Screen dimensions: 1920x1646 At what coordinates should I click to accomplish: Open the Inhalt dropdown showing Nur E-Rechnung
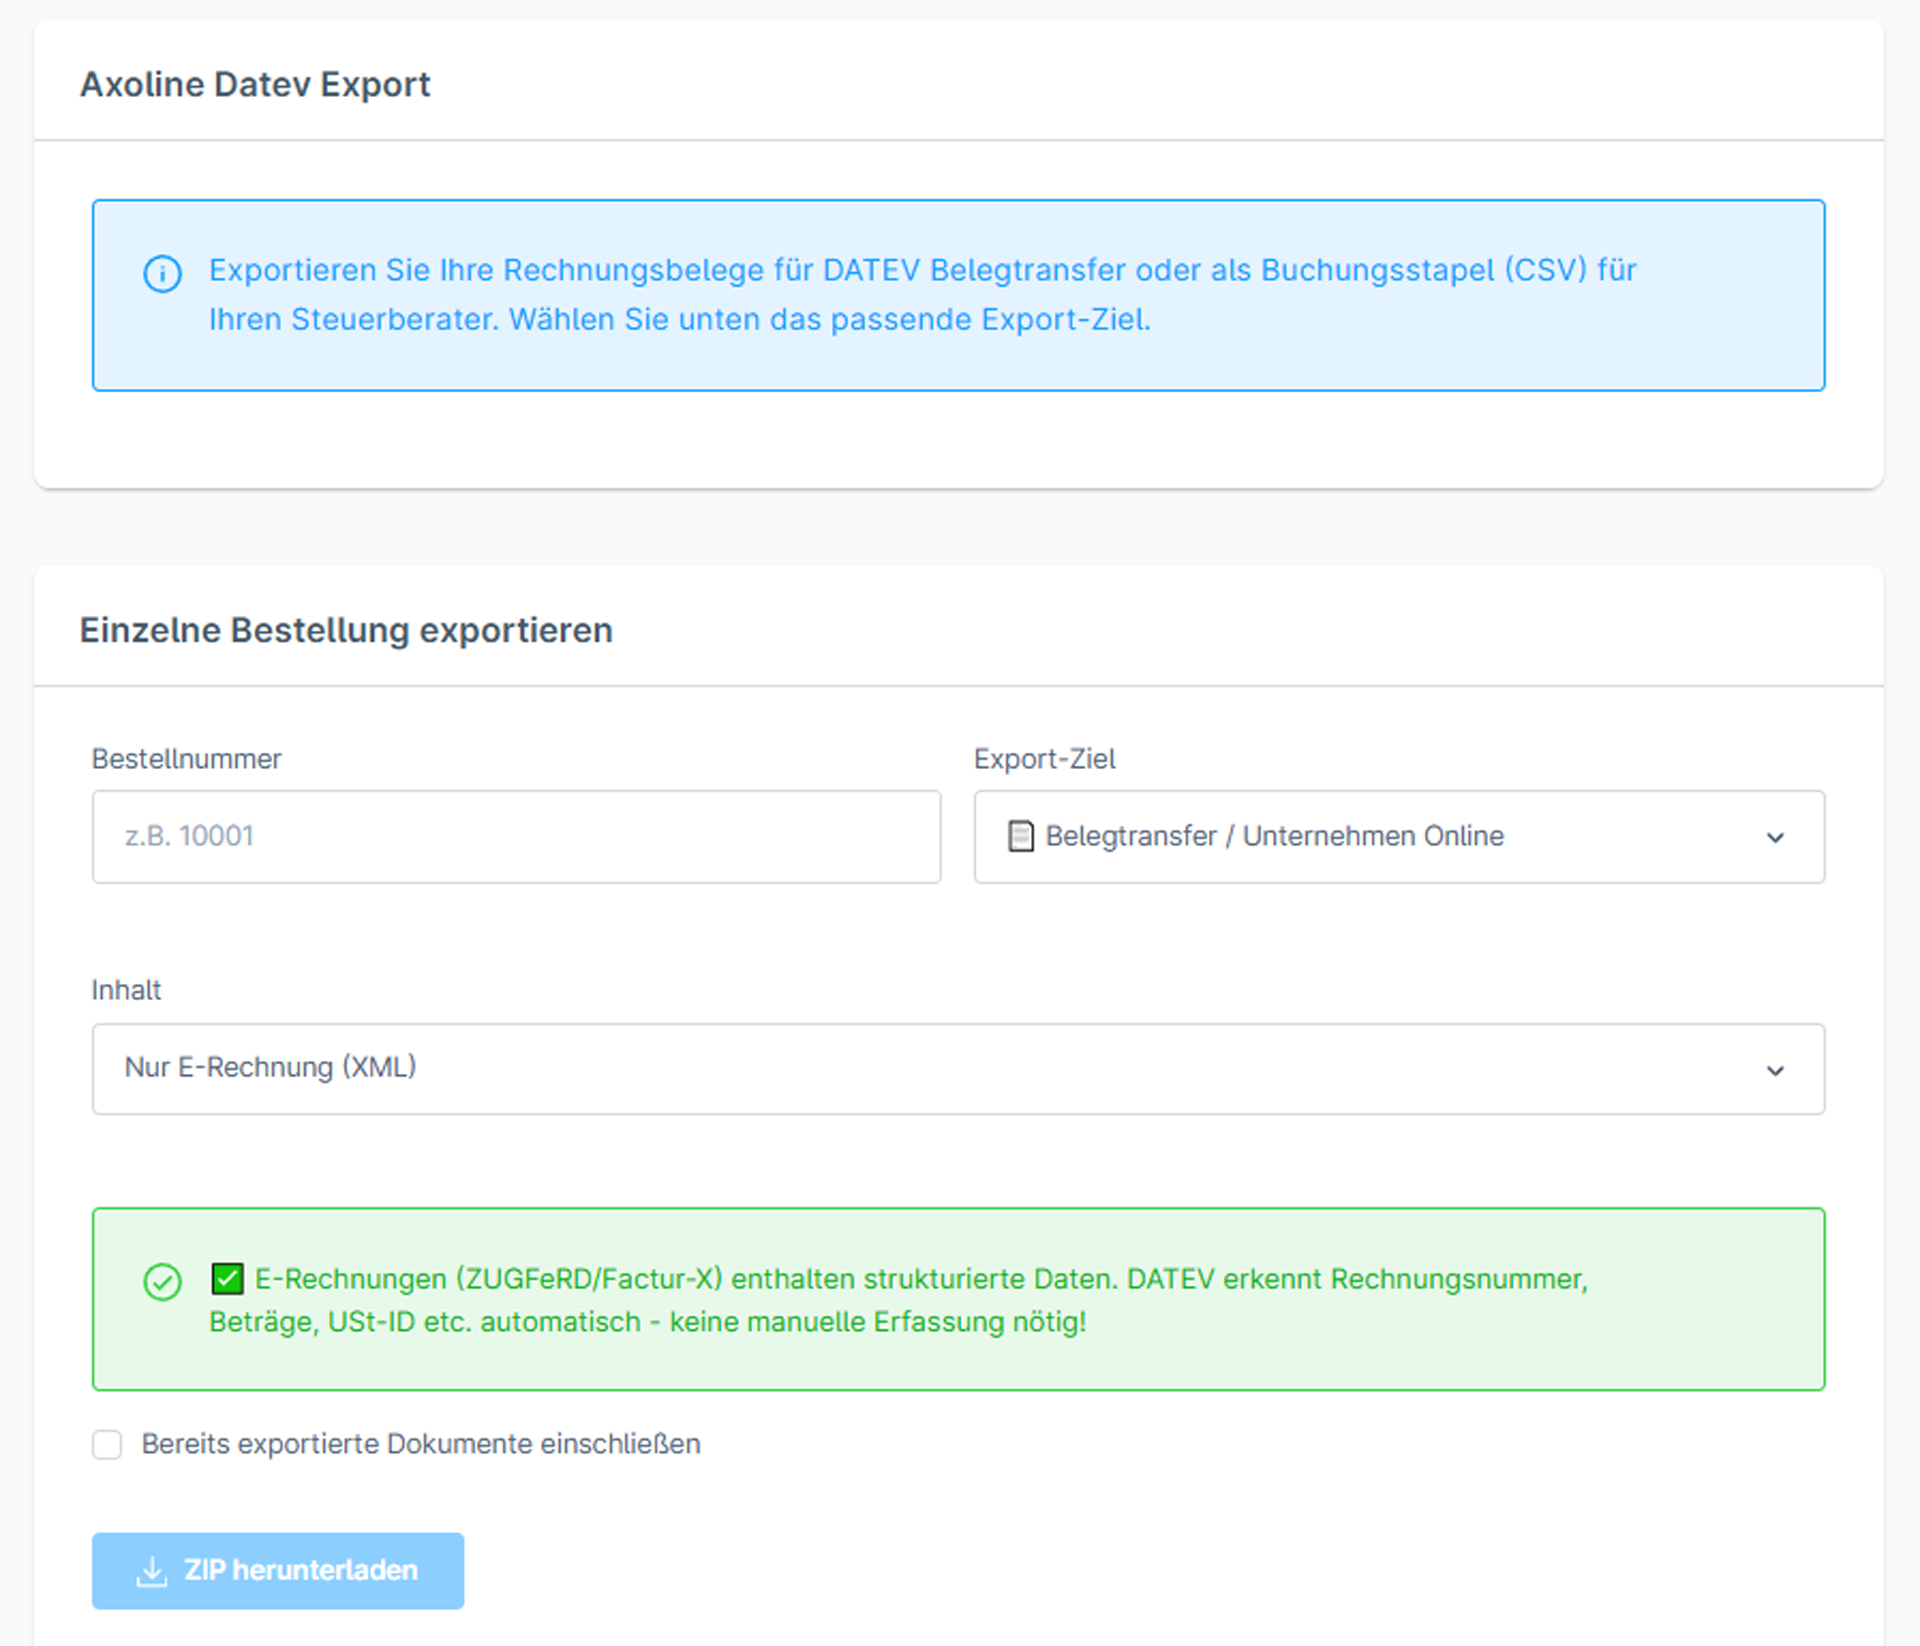click(958, 1069)
